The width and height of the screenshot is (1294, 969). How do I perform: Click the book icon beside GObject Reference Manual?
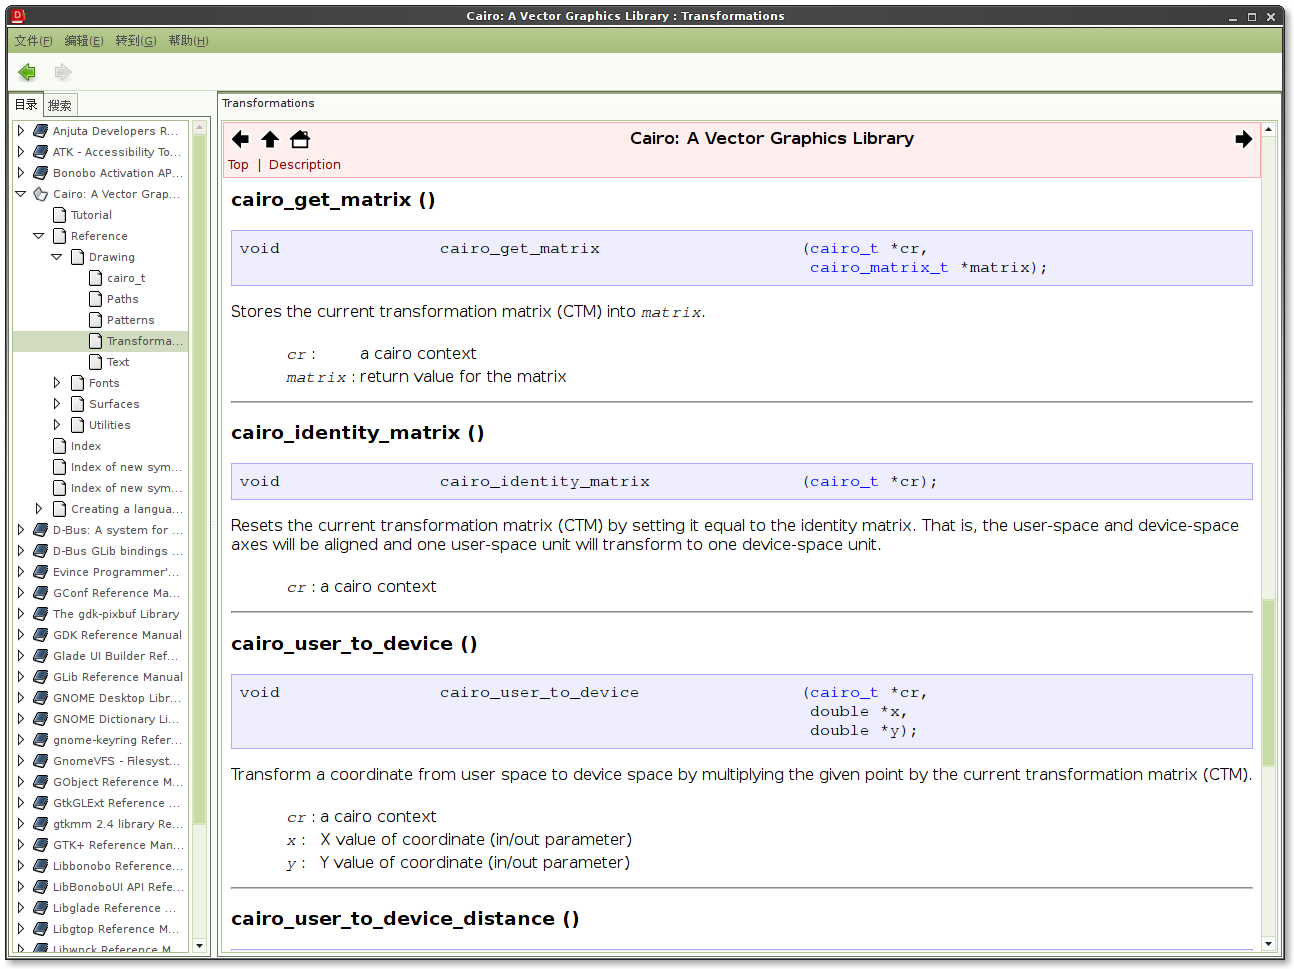coord(40,782)
